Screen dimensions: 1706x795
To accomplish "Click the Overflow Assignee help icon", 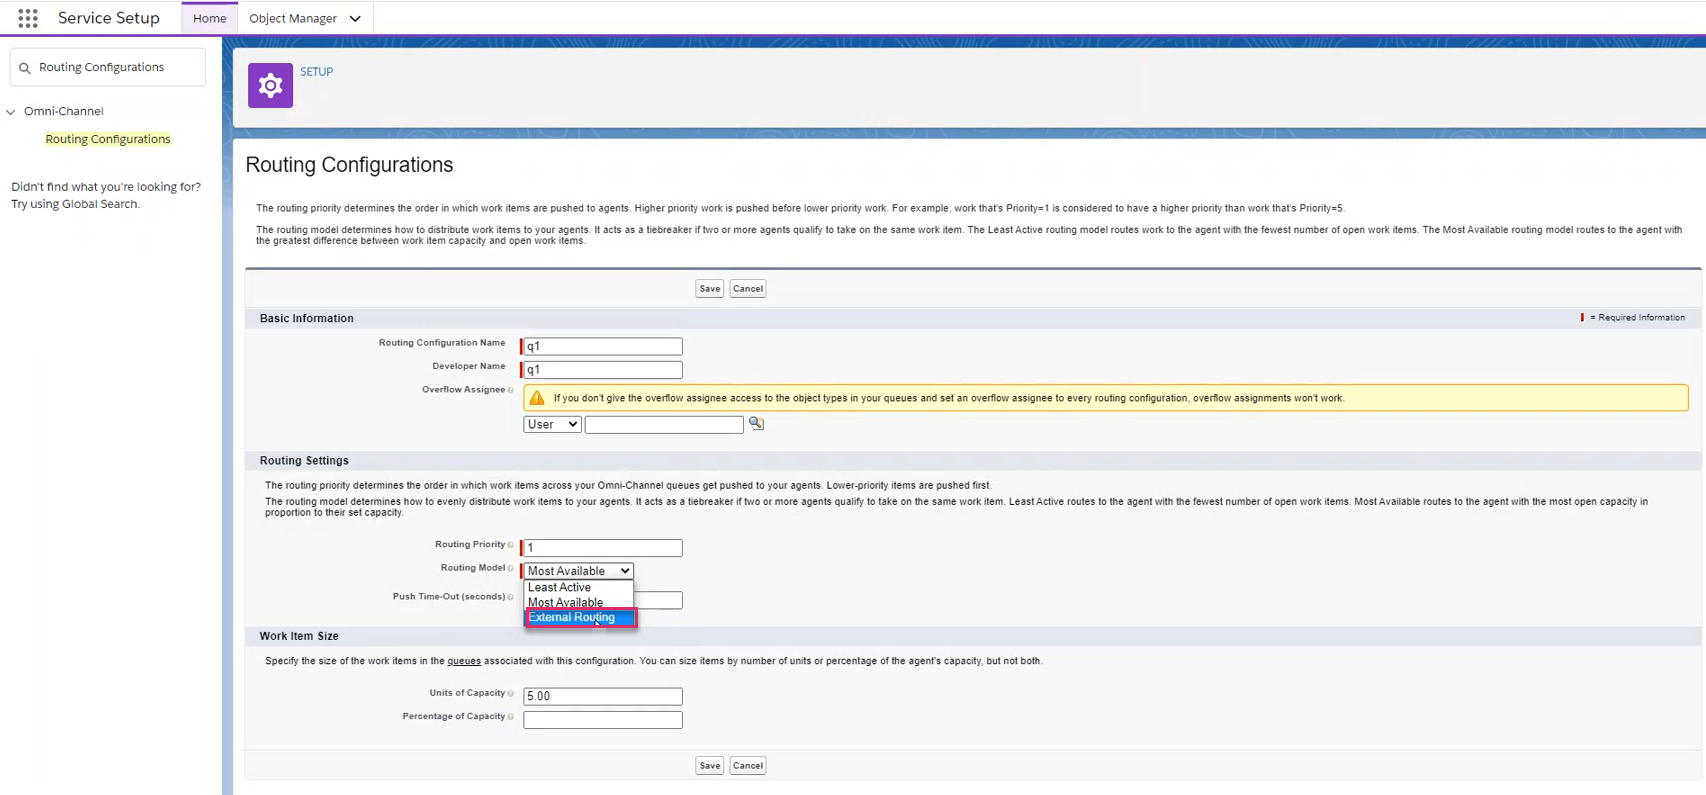I will point(511,390).
